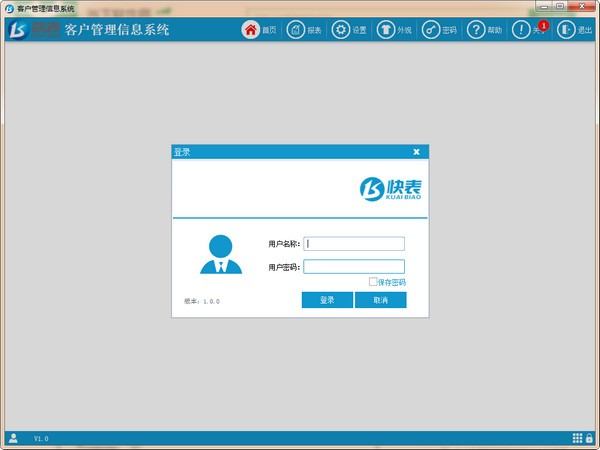The image size is (600, 450).
Task: Click the grid icon in status bar
Action: (x=577, y=438)
